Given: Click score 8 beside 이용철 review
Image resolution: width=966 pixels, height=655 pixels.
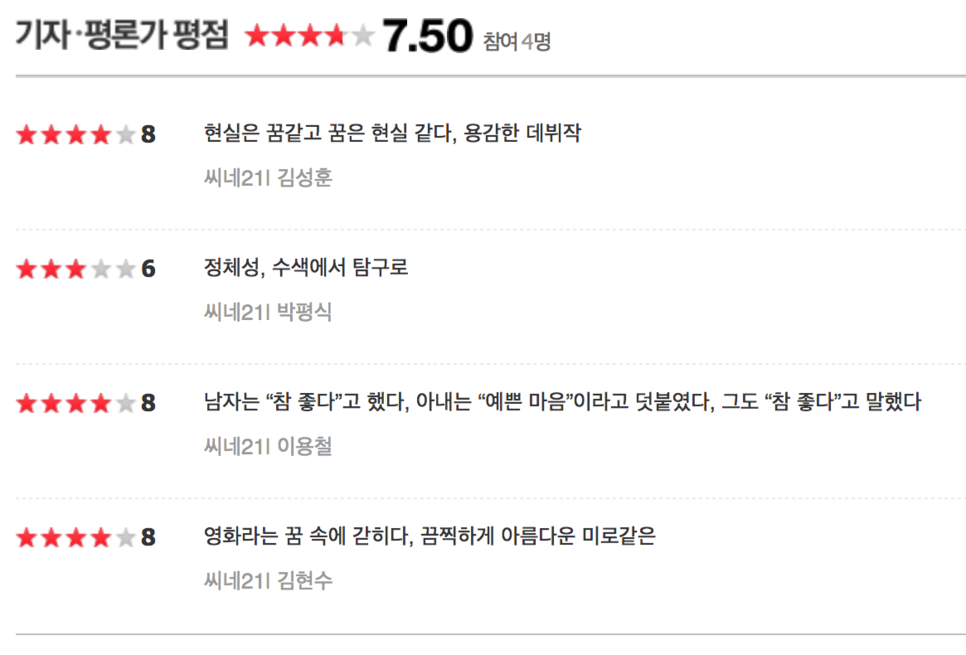Looking at the screenshot, I should click(148, 403).
